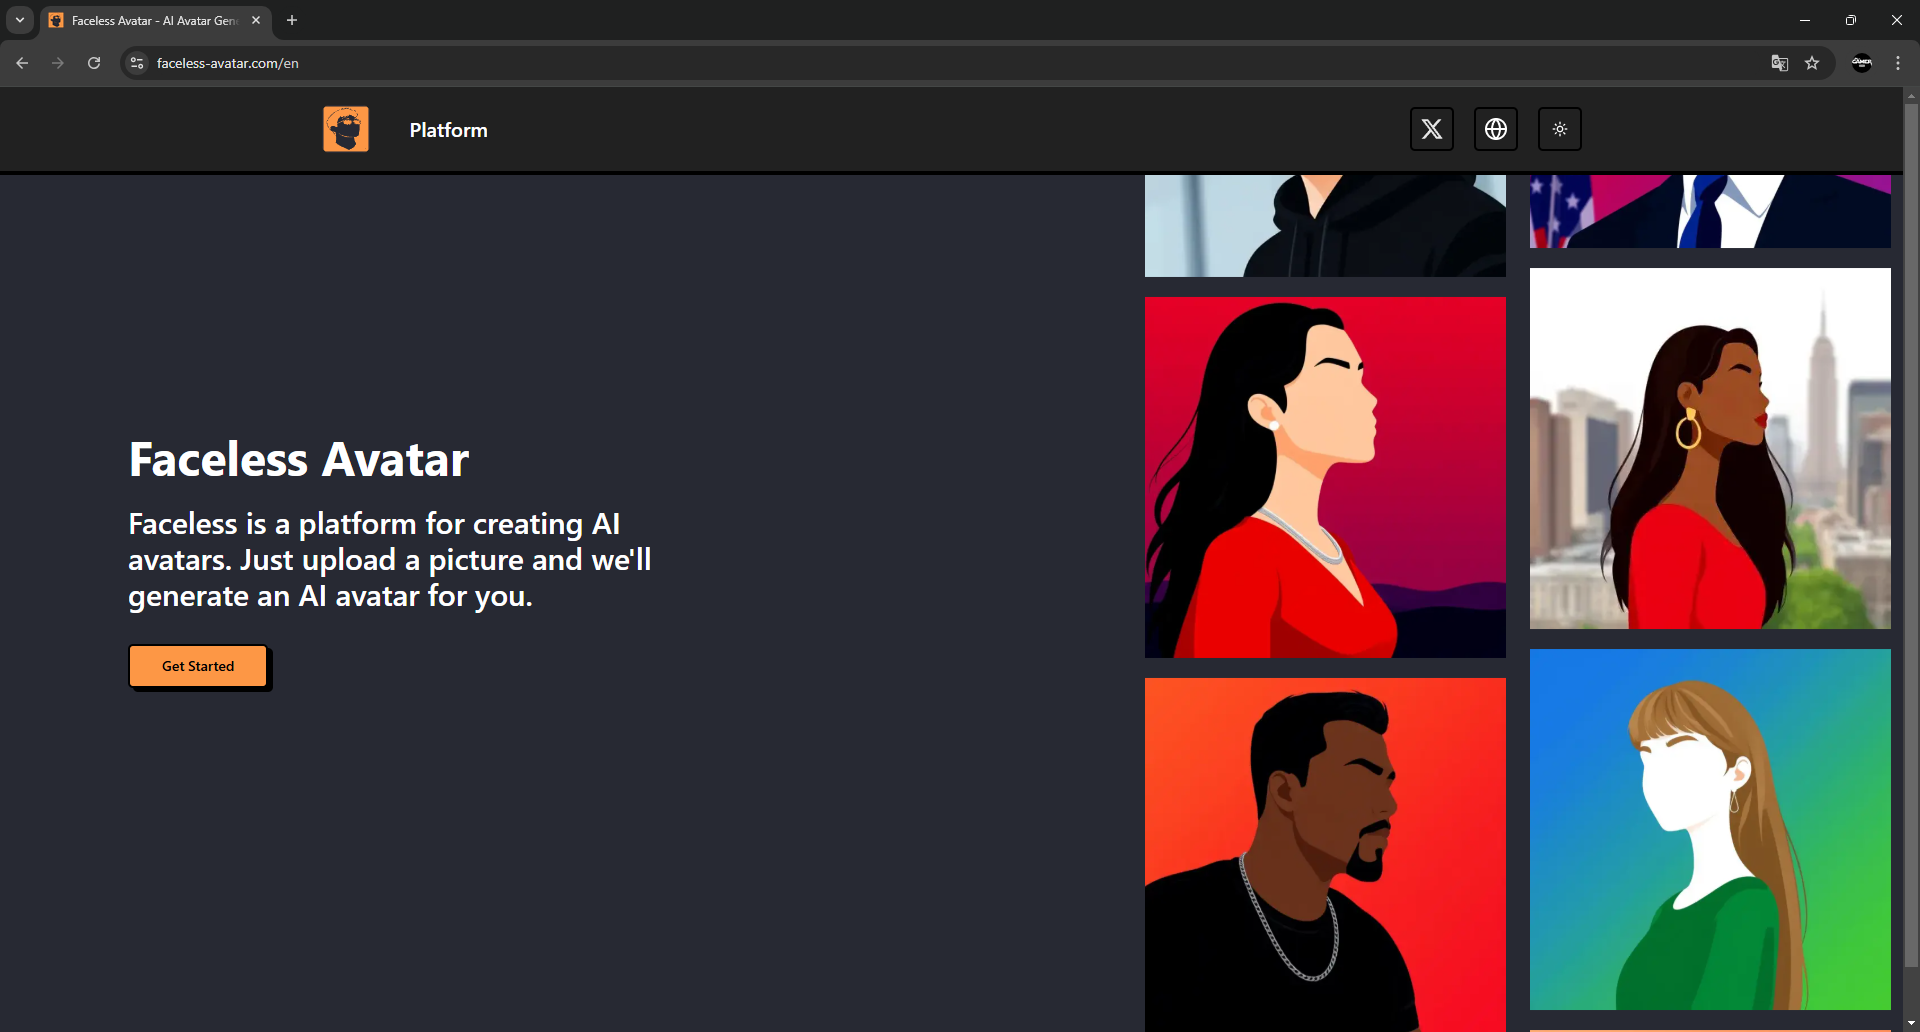
Task: Click the scrollbar up arrow
Action: click(x=1911, y=96)
